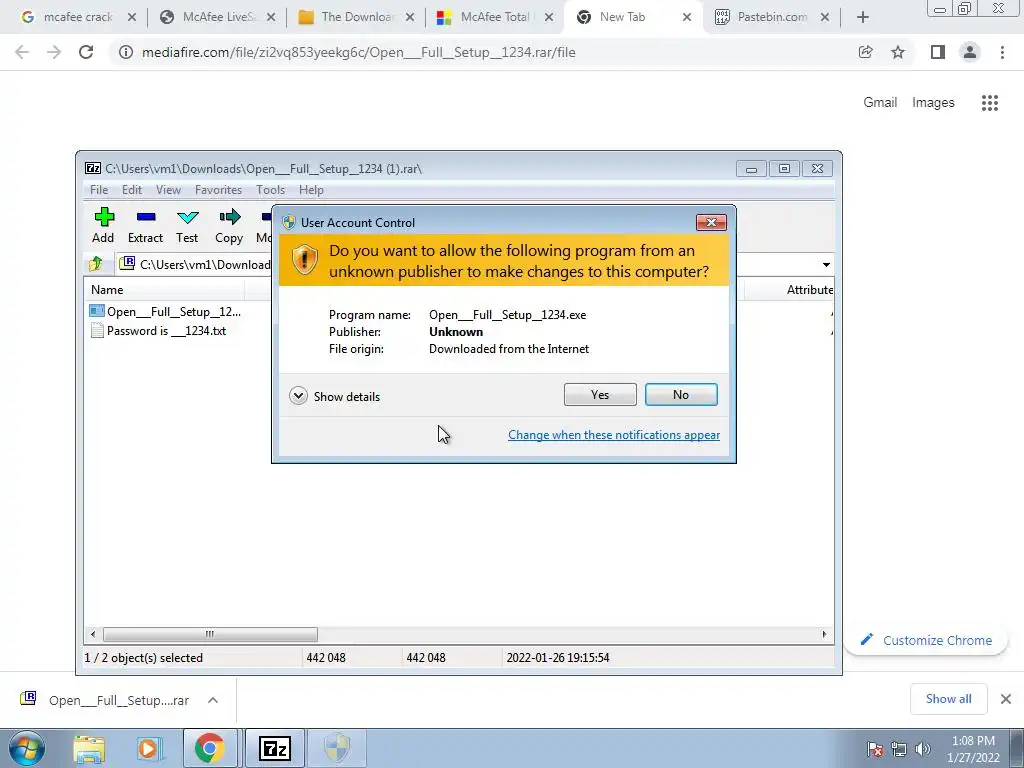The width and height of the screenshot is (1024, 768).
Task: Open Chrome three-dot menu
Action: (1002, 52)
